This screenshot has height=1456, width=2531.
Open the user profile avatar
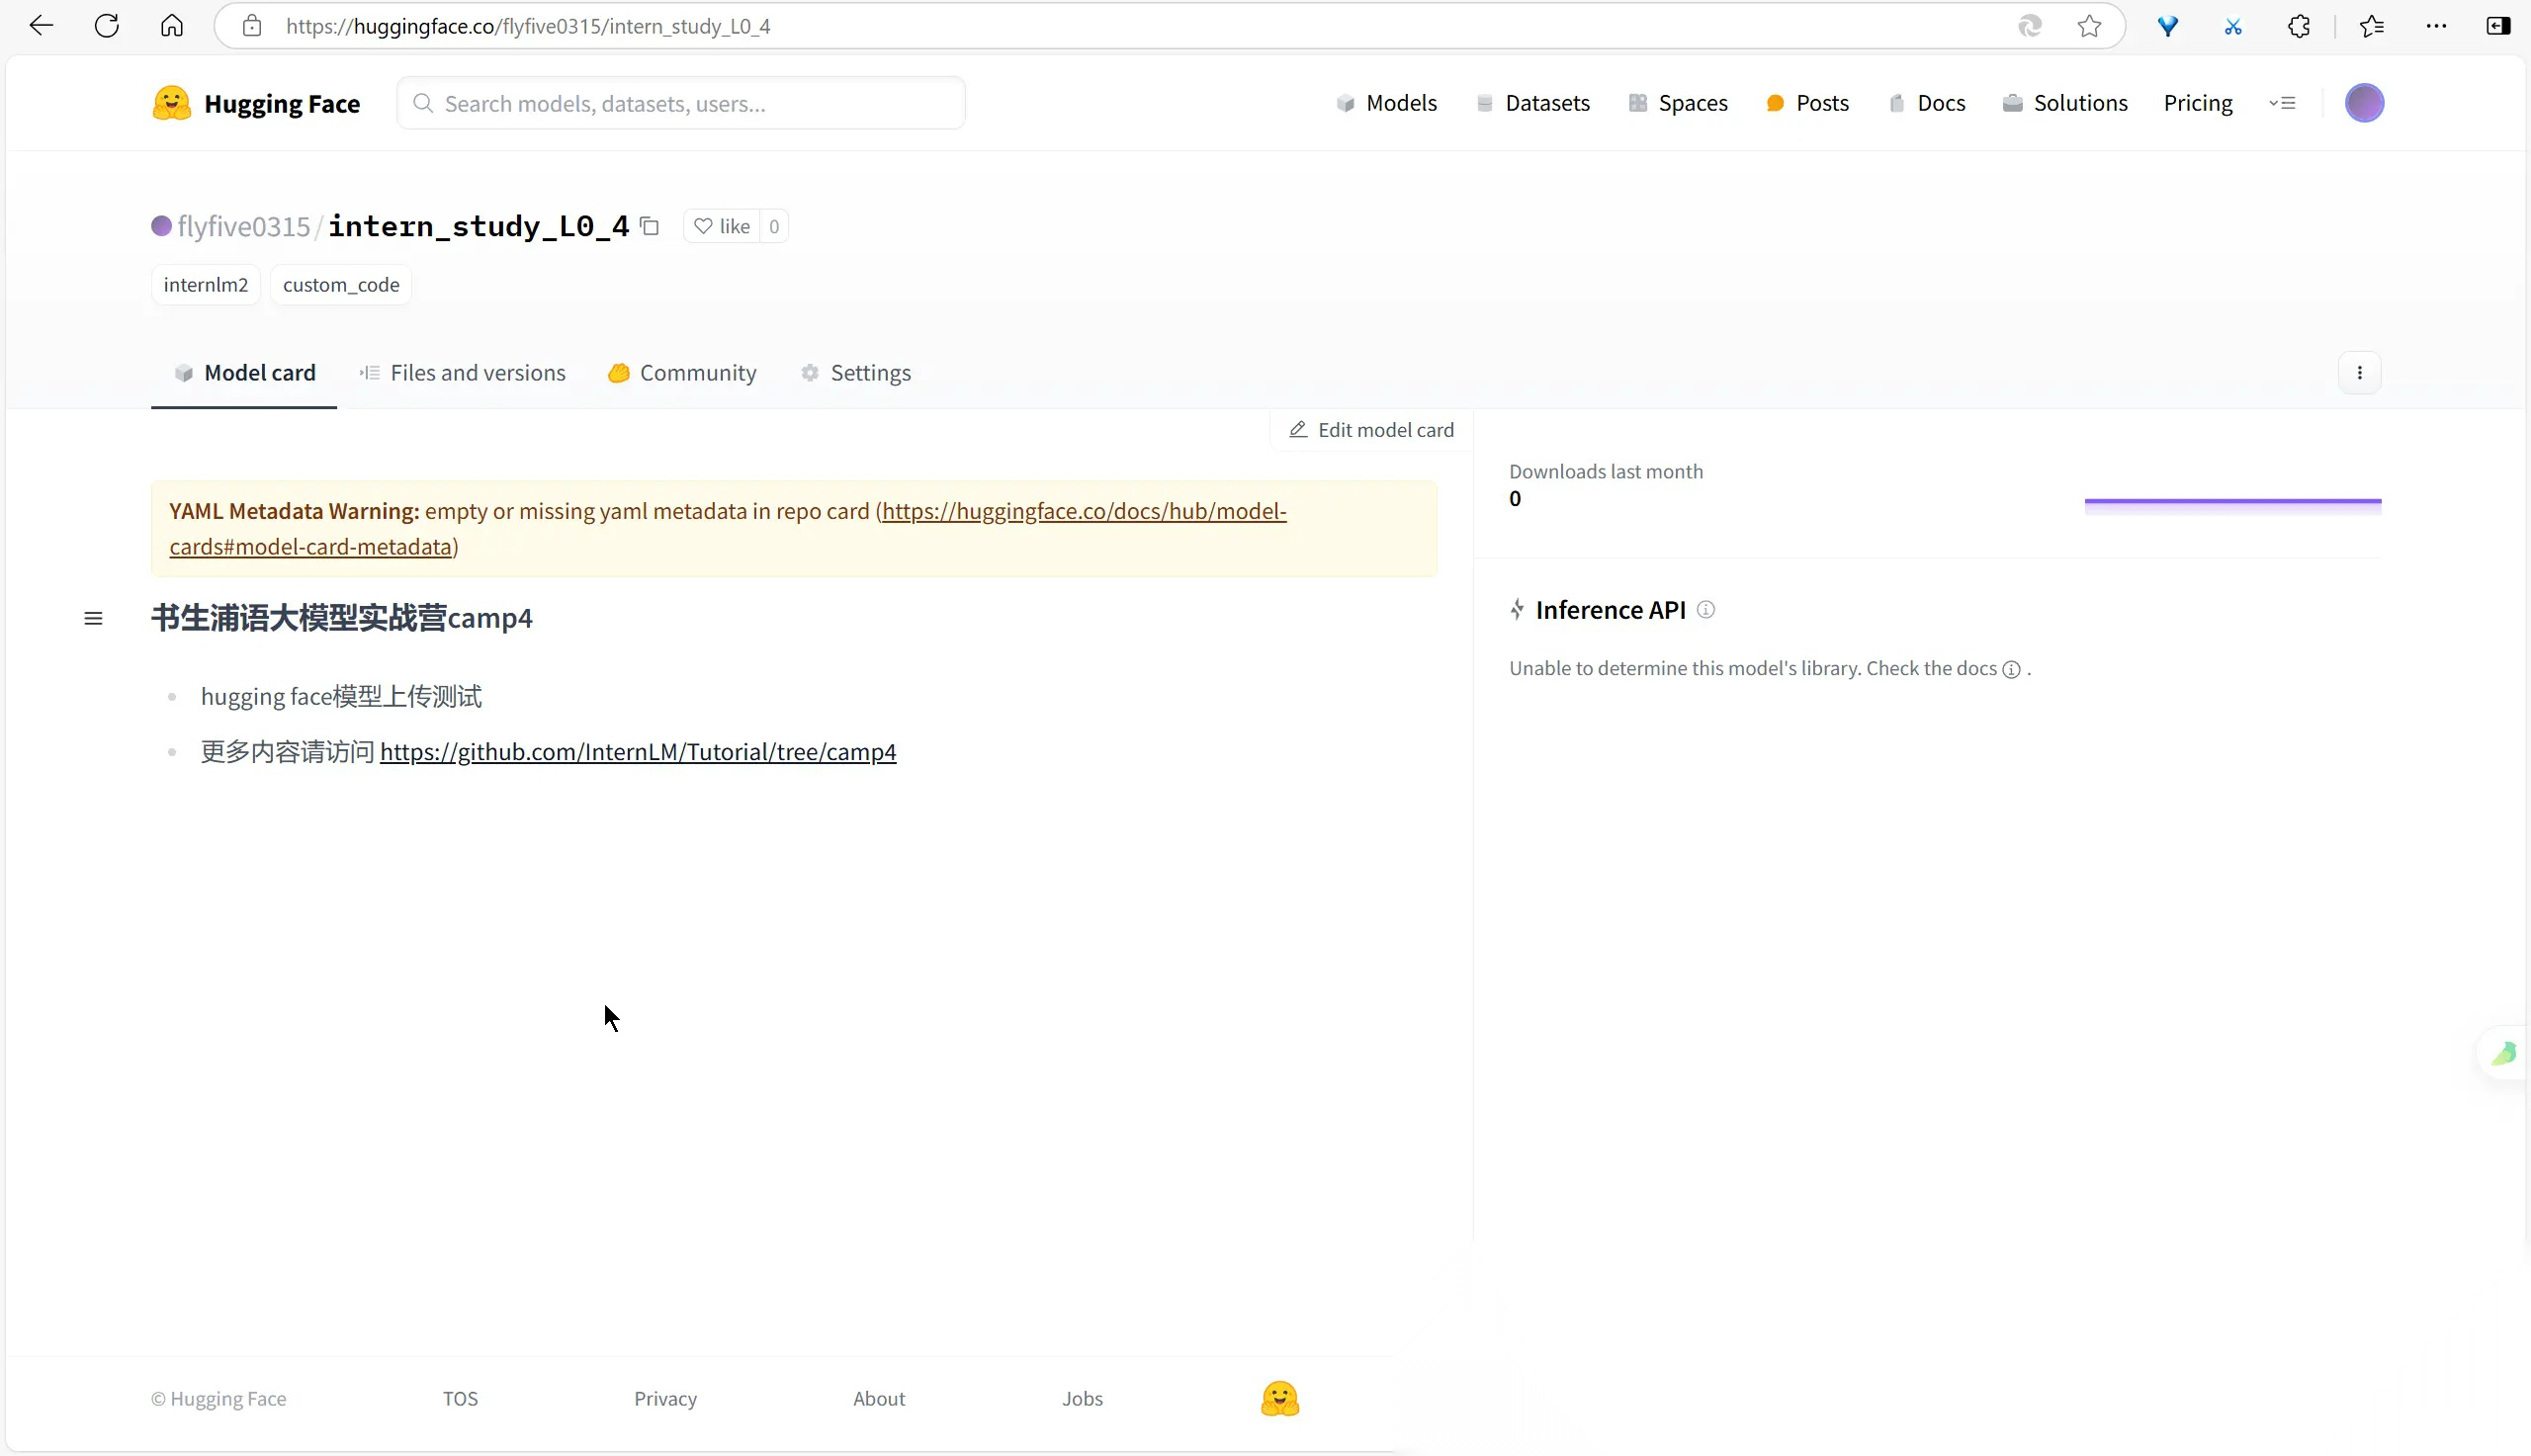pos(2363,103)
